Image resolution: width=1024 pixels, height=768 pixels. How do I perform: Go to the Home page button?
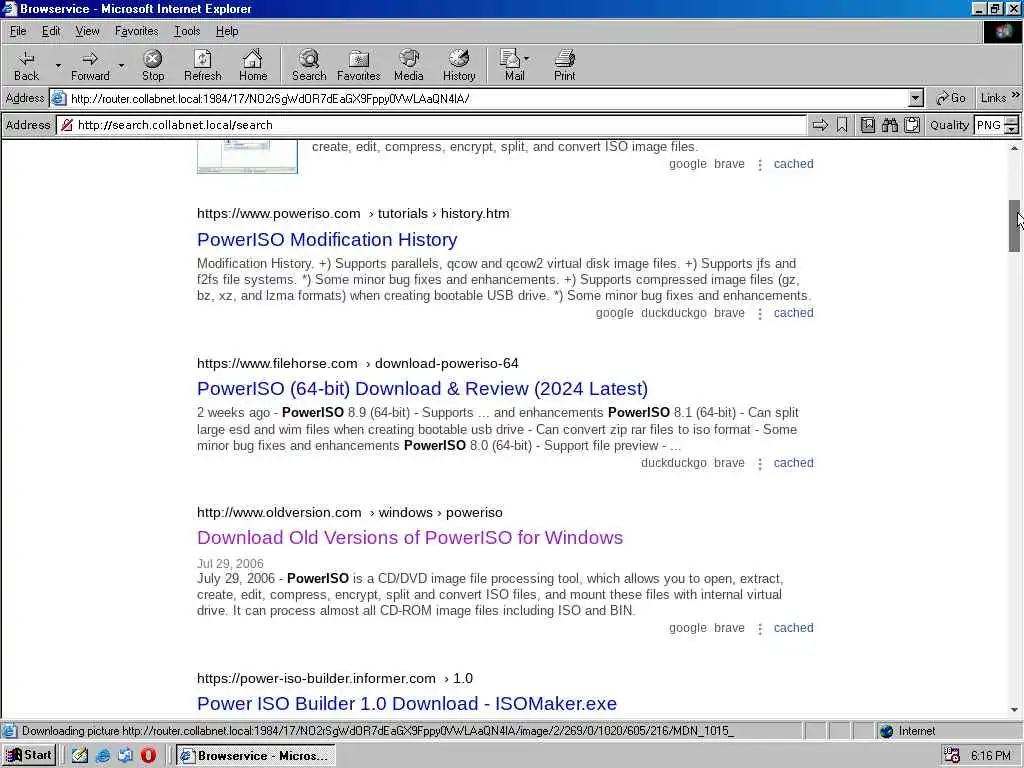(253, 65)
